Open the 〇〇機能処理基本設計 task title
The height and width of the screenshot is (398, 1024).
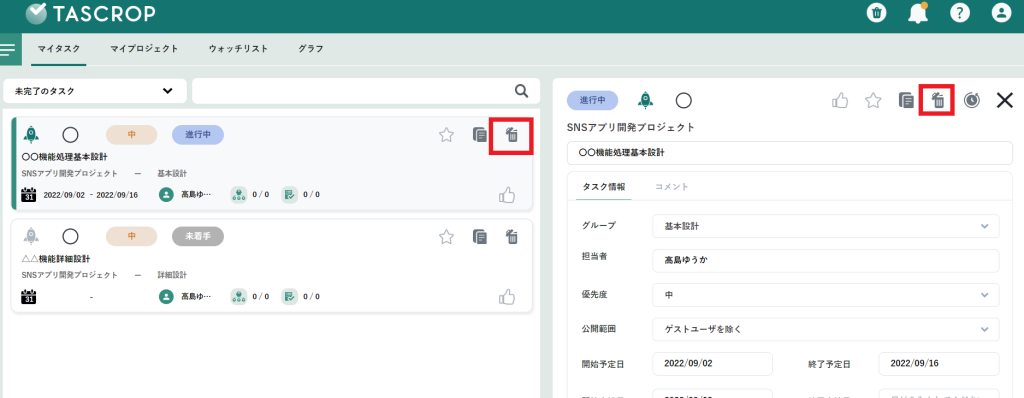pyautogui.click(x=64, y=158)
